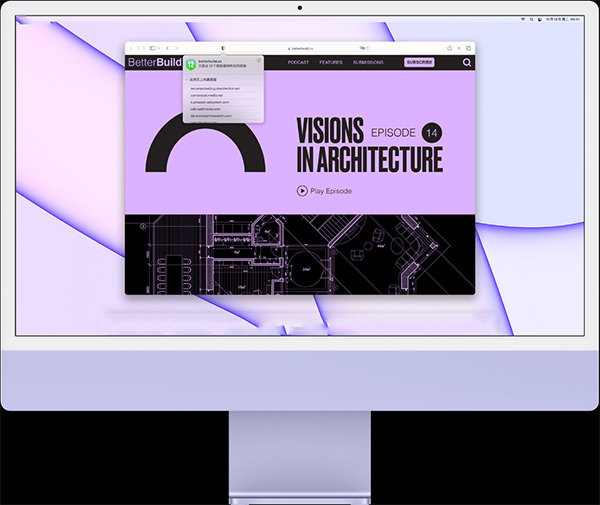The width and height of the screenshot is (600, 505).
Task: Click the Safari privacy report shield icon
Action: click(x=222, y=48)
